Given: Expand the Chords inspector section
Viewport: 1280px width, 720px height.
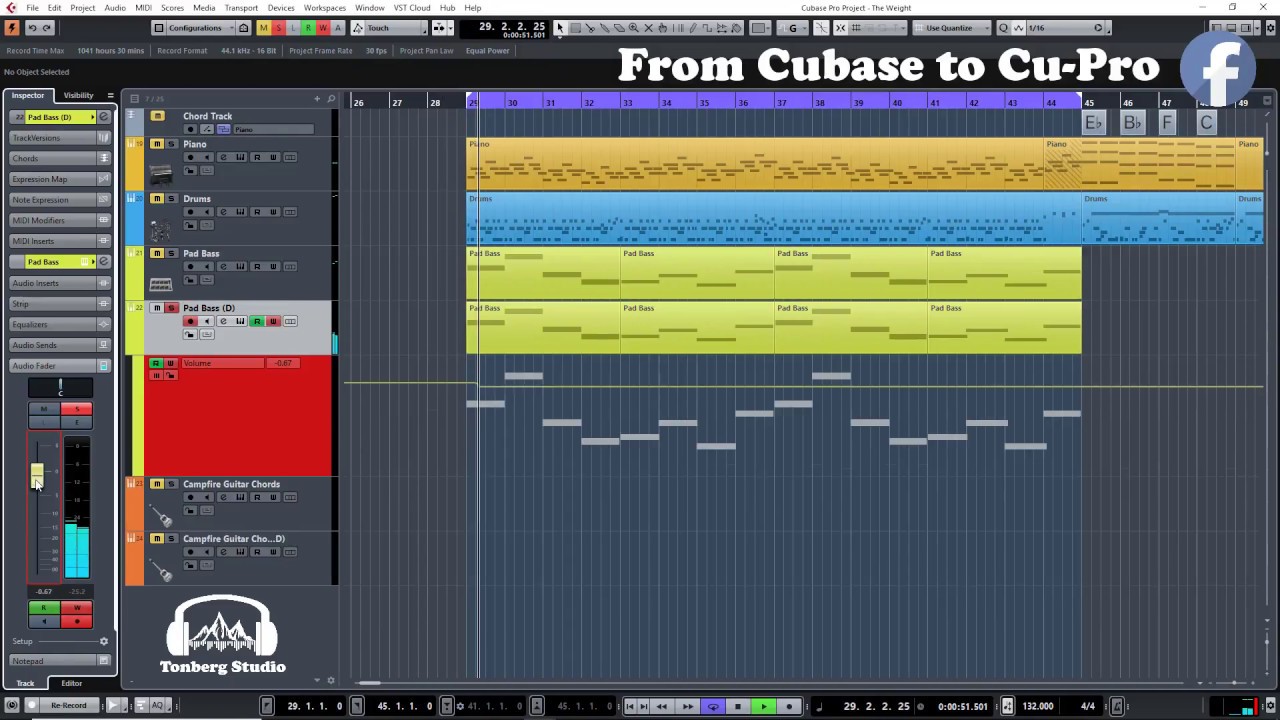Looking at the screenshot, I should [60, 158].
